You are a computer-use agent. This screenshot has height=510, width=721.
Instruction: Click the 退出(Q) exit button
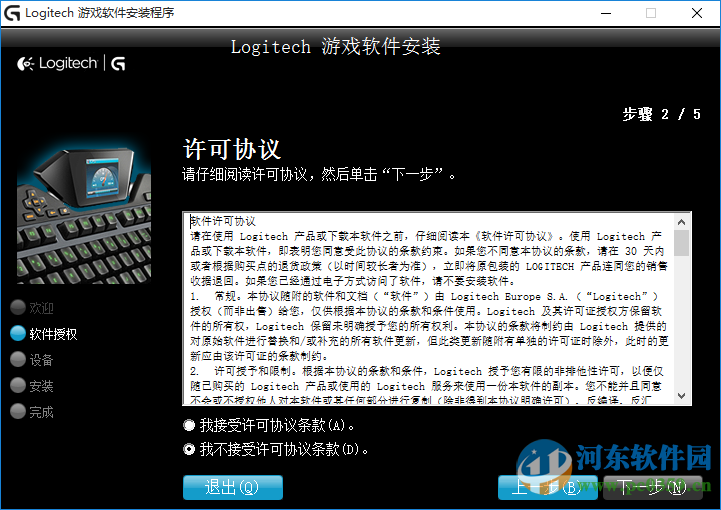pyautogui.click(x=233, y=487)
